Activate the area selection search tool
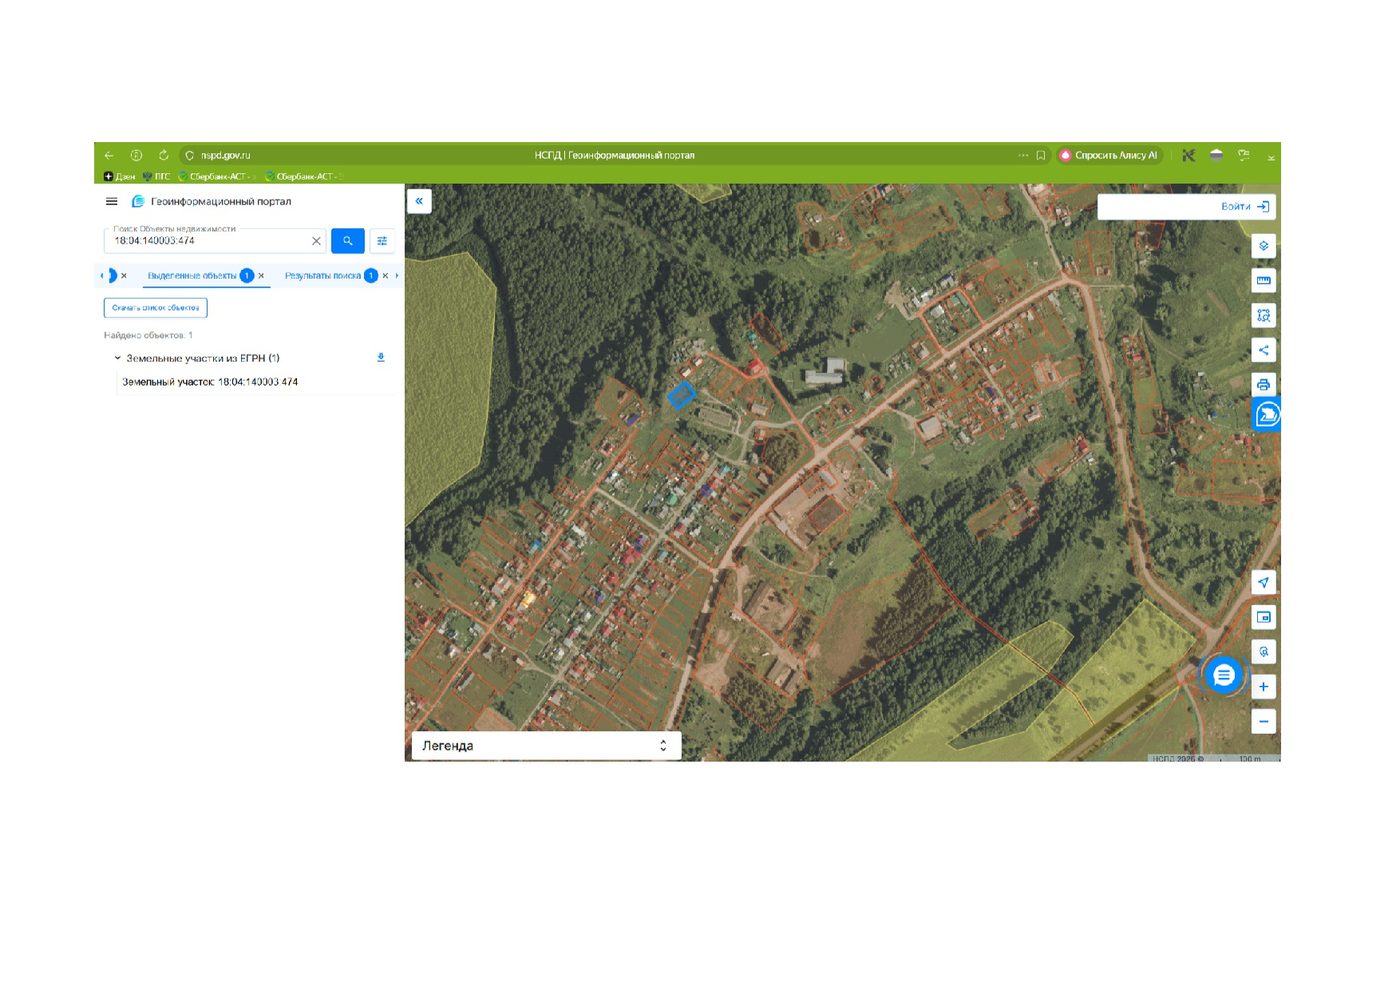The image size is (1400, 990). click(x=1263, y=316)
